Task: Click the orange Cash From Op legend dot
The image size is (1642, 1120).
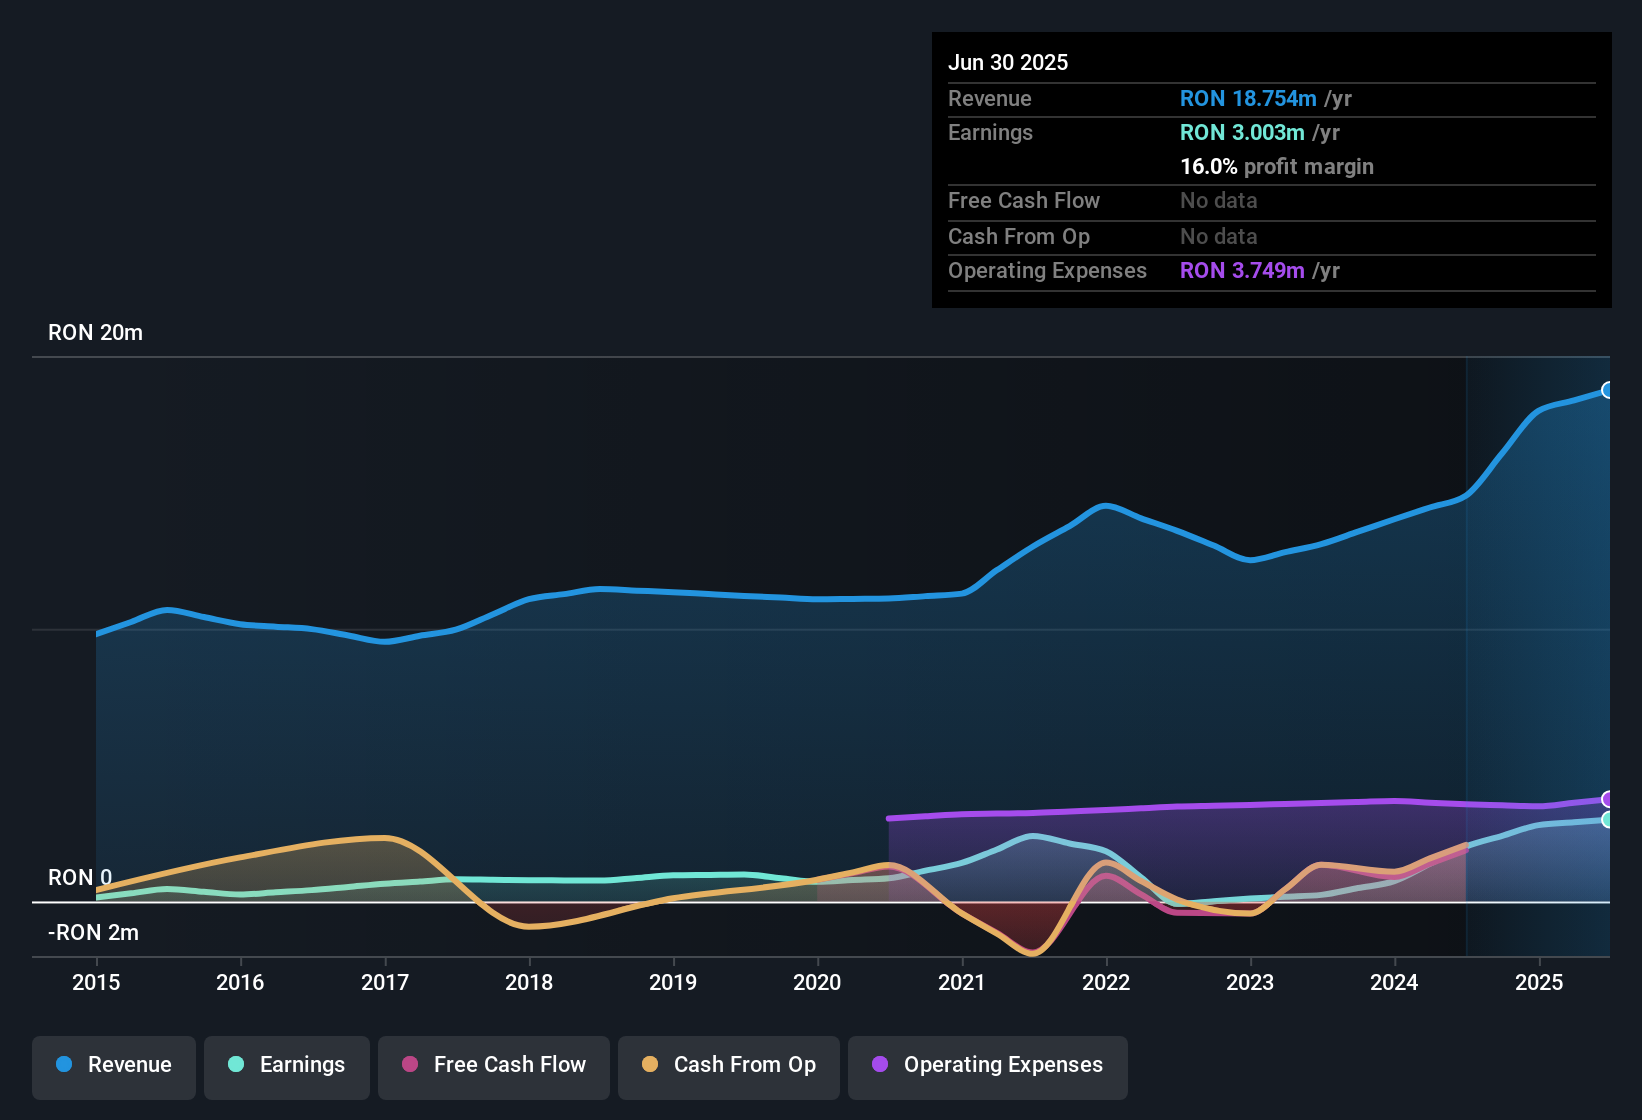Action: tap(649, 1065)
